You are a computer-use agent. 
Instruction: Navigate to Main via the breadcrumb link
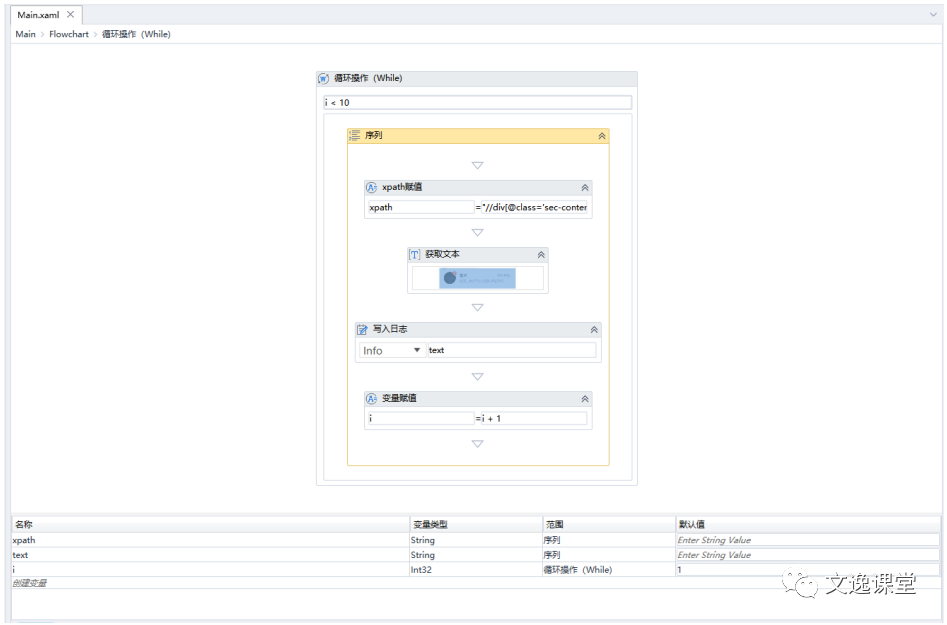click(x=24, y=33)
